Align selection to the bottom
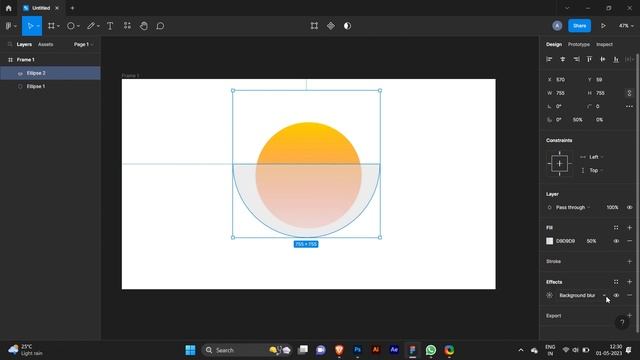This screenshot has width=640, height=360. pos(616,59)
